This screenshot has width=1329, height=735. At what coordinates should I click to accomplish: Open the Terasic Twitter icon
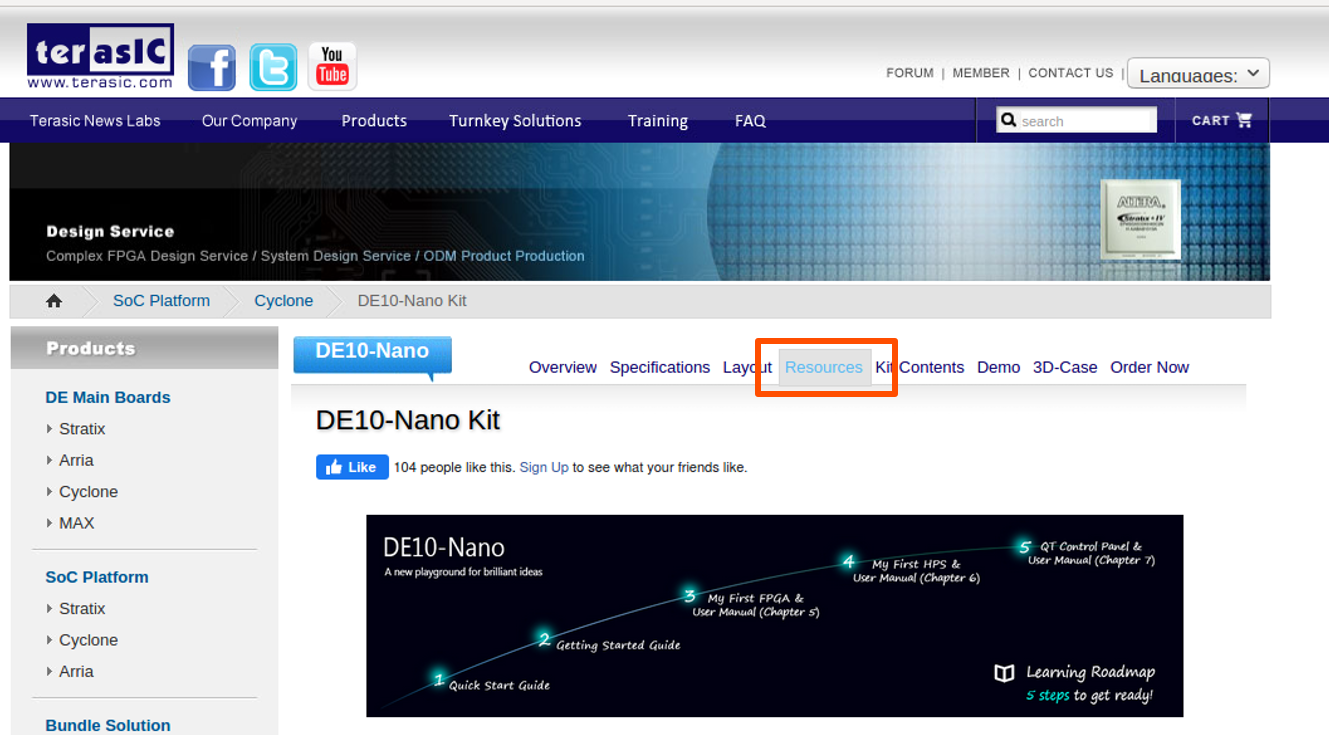(x=273, y=68)
